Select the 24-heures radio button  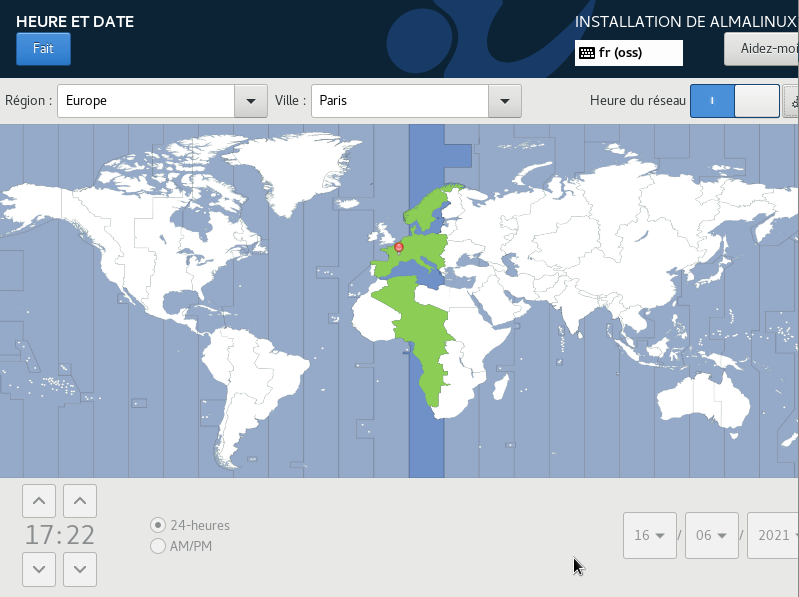click(x=158, y=525)
